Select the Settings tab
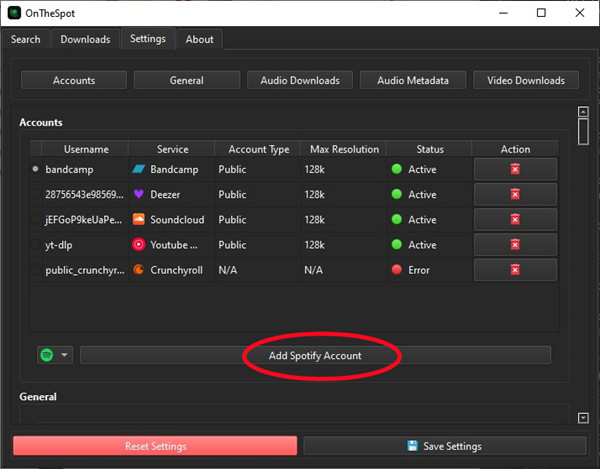 [148, 38]
